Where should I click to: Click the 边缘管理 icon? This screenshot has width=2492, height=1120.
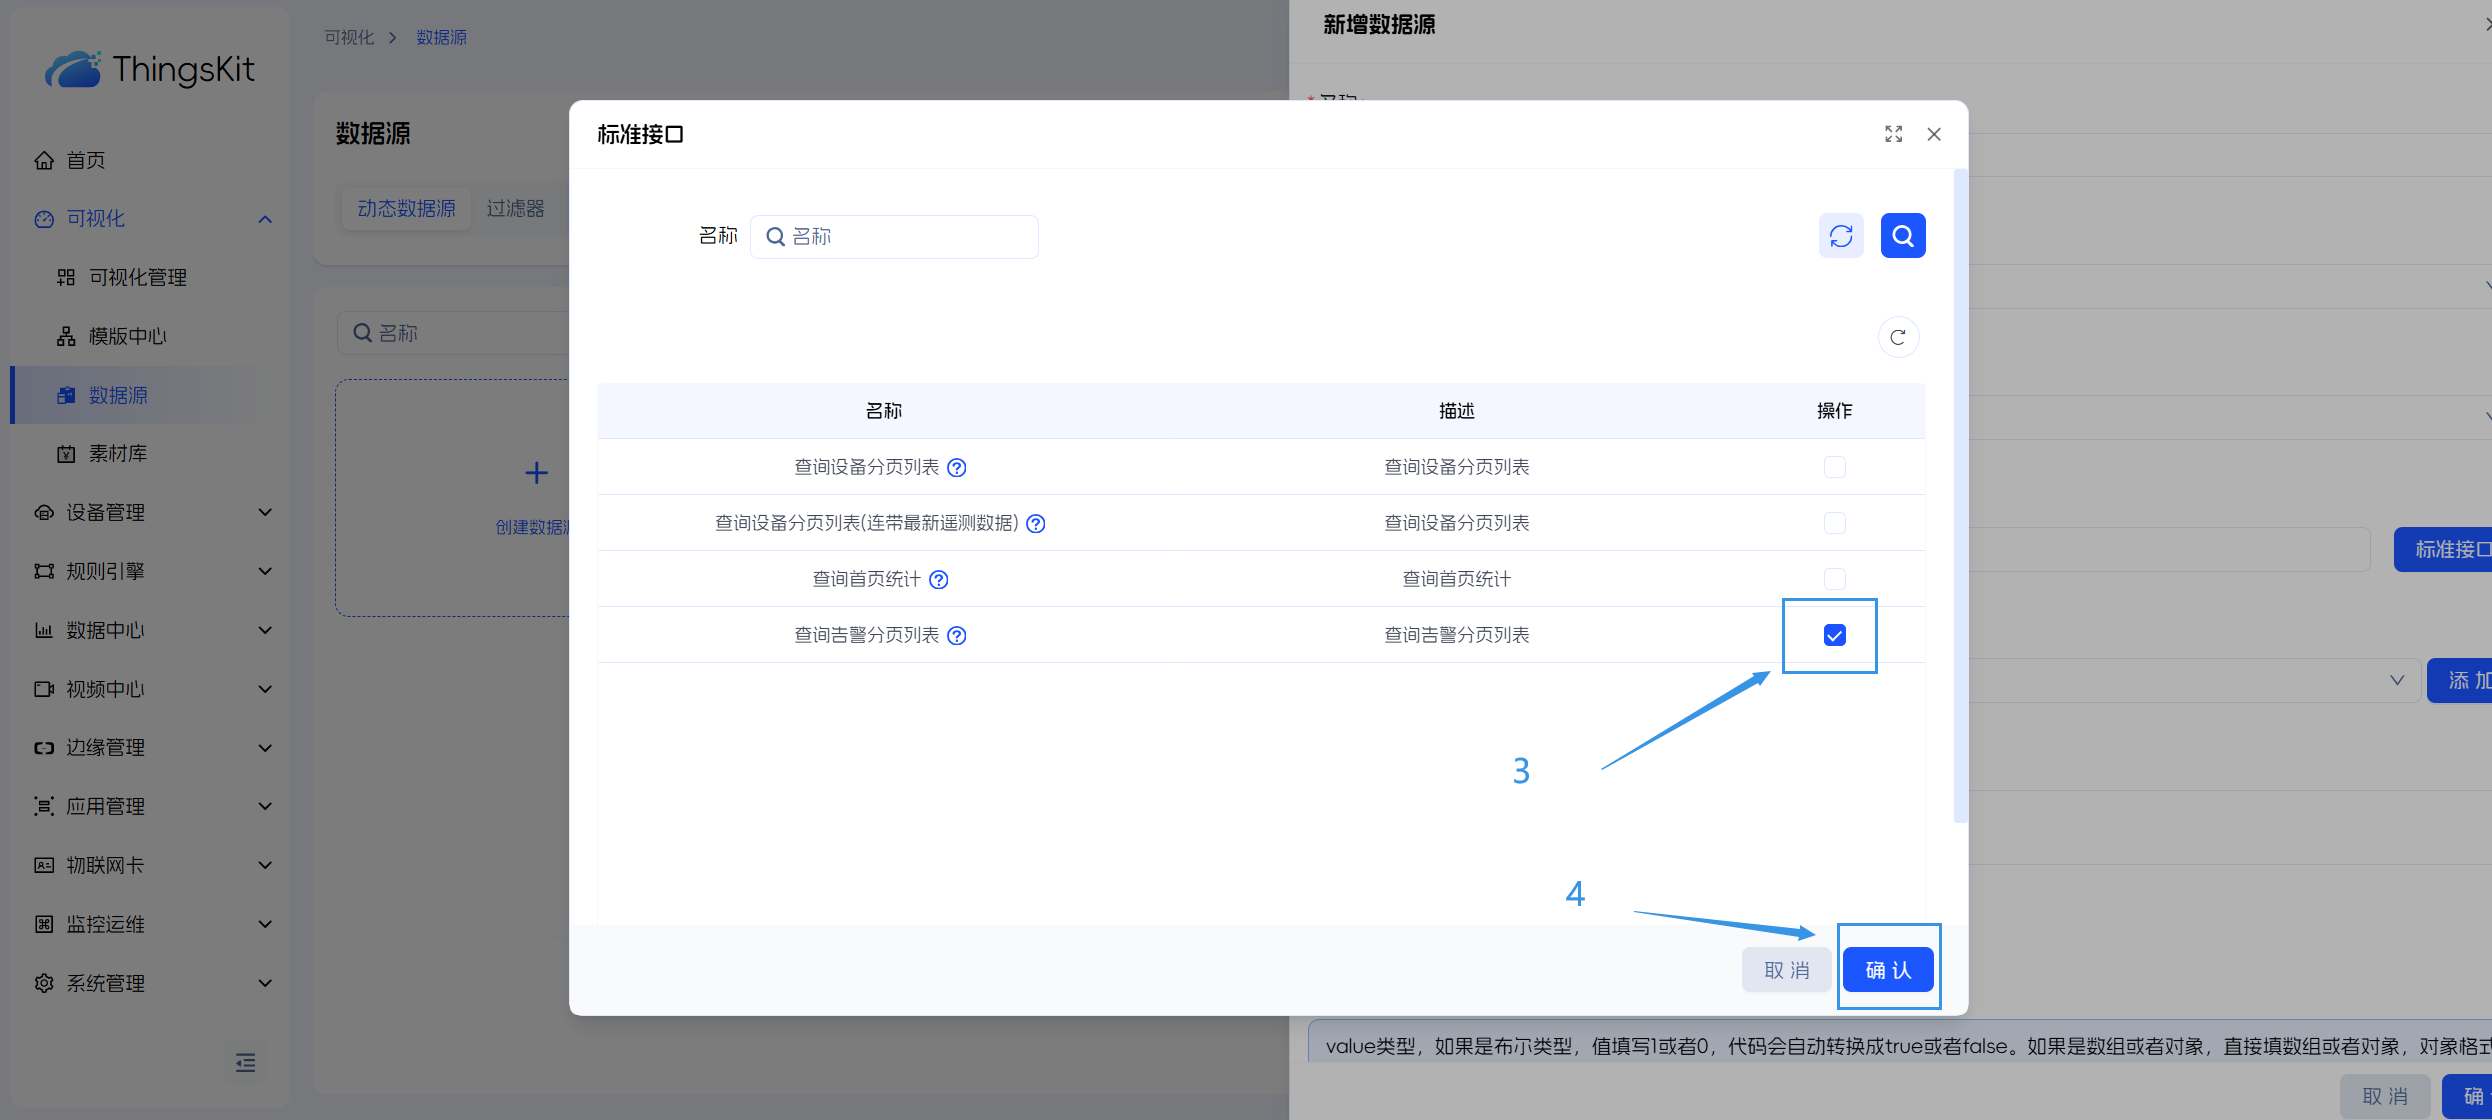coord(44,747)
